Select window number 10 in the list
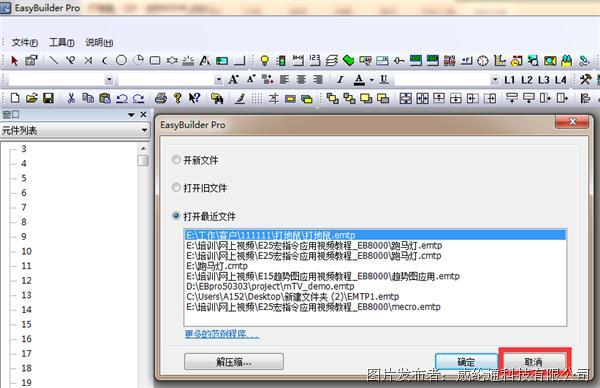The width and height of the screenshot is (600, 388). point(26,251)
